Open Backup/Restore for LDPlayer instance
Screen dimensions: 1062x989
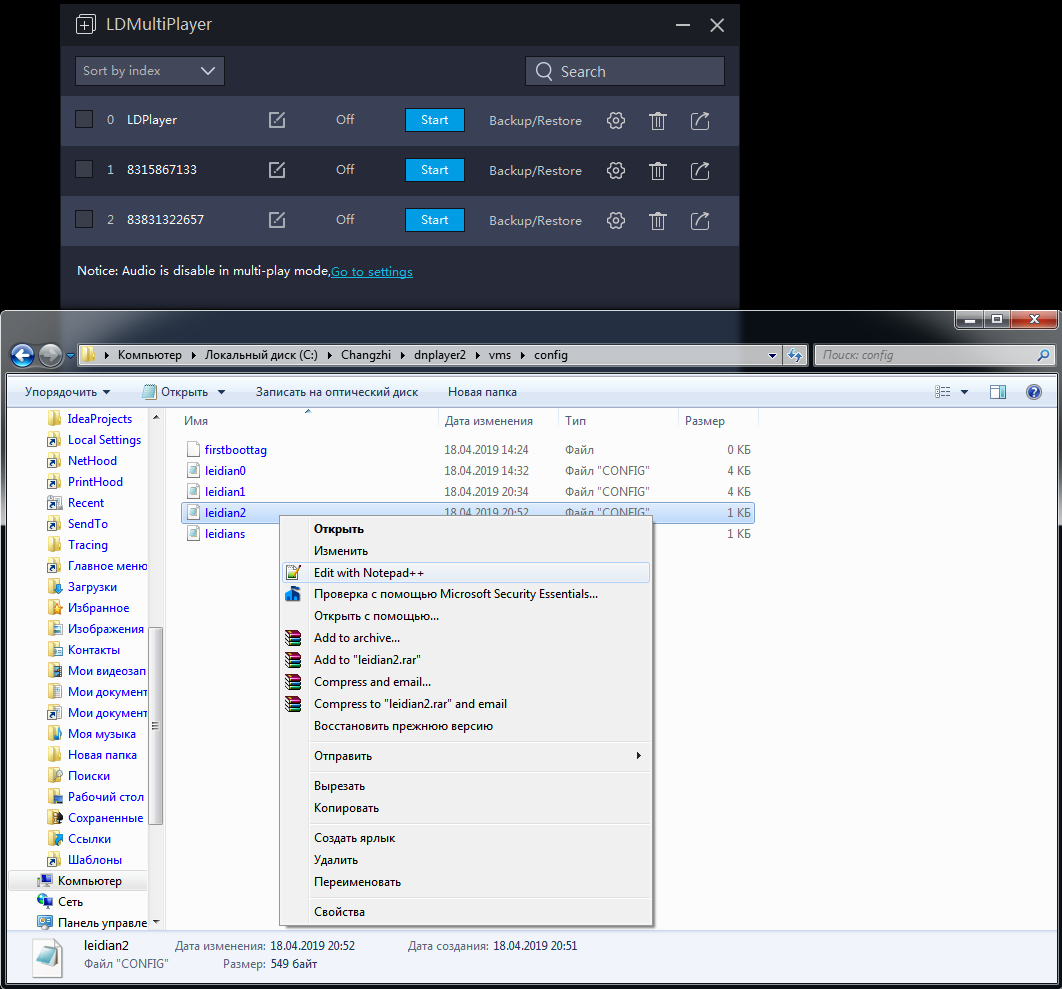coord(535,121)
